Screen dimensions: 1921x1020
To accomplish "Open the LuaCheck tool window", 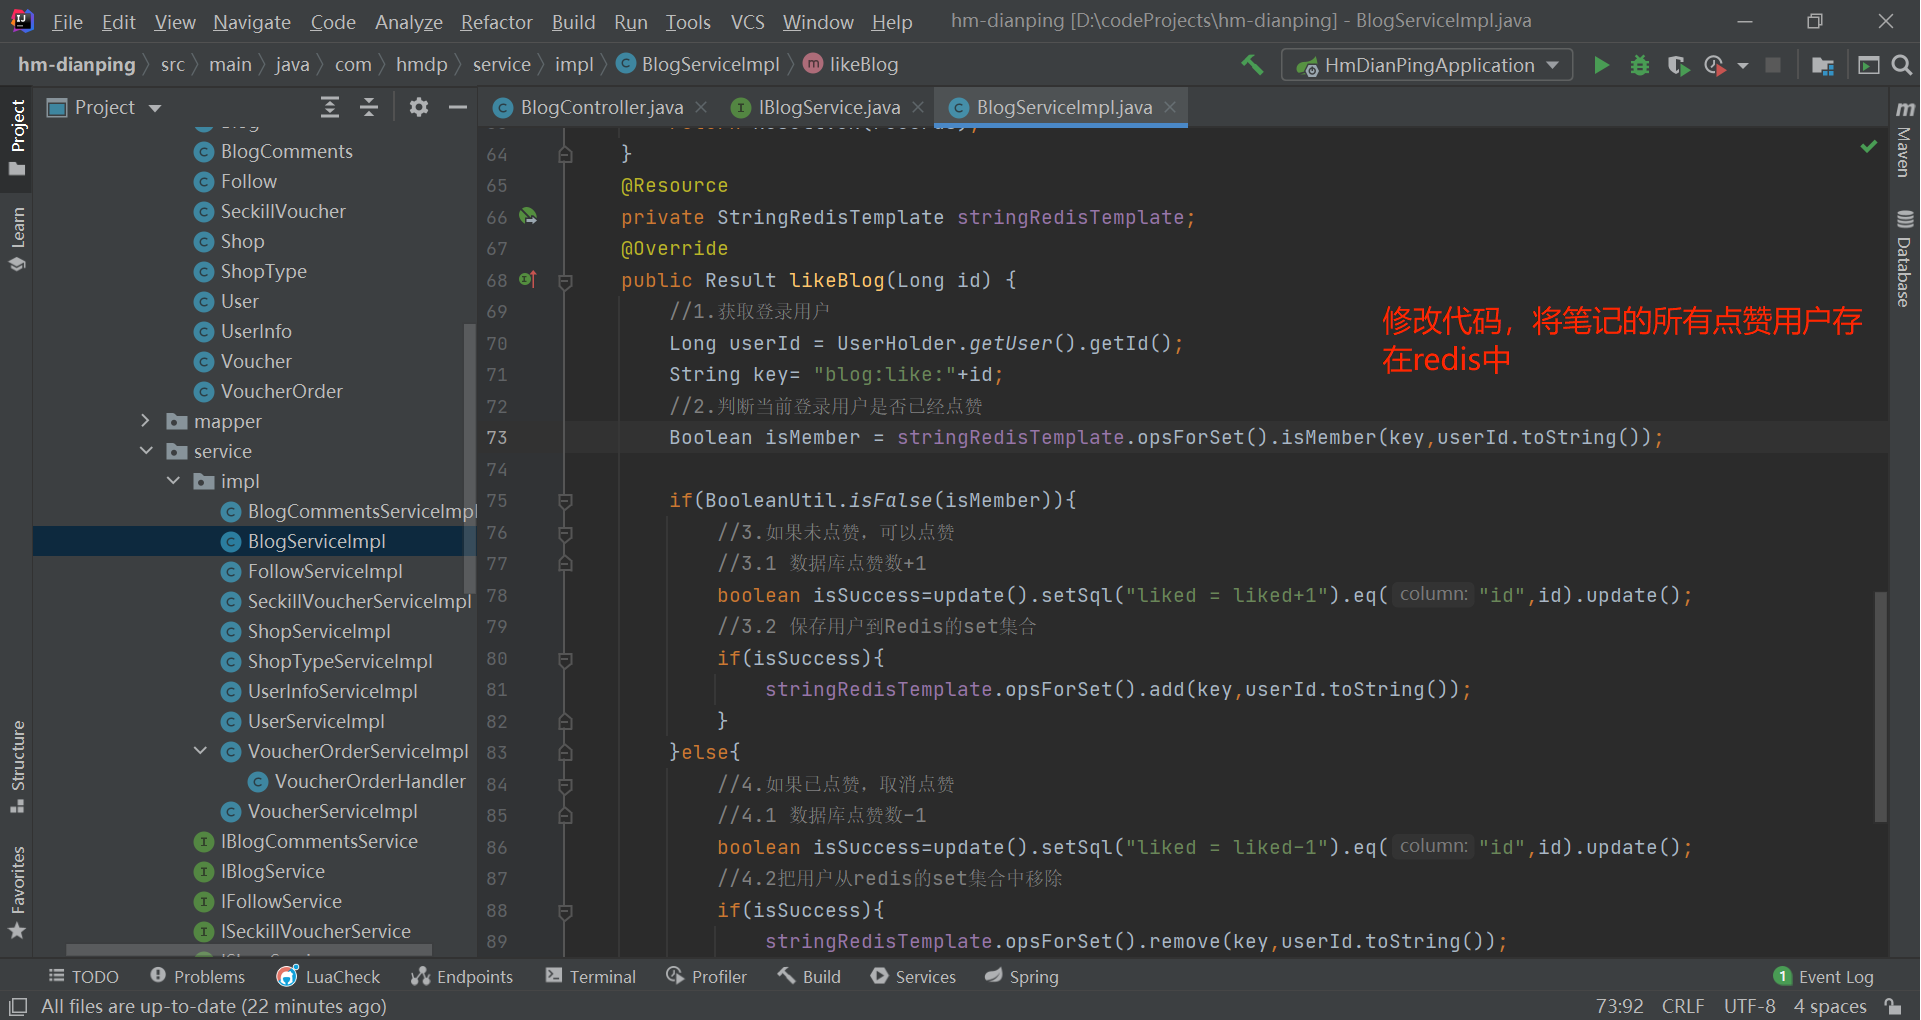I will pos(328,976).
